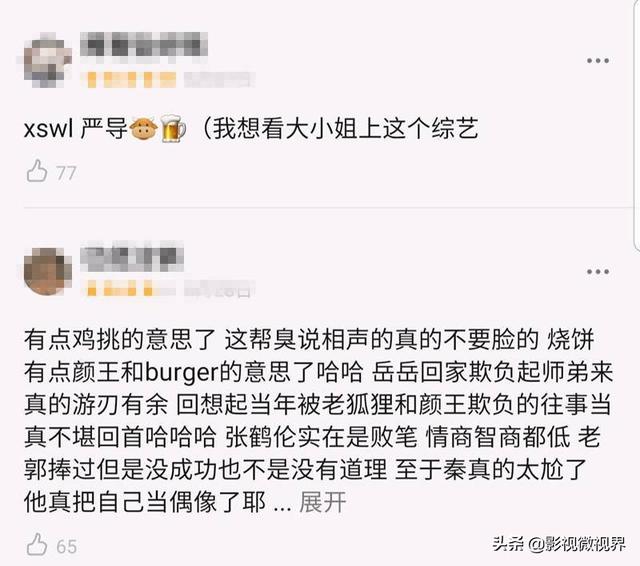Click the blurred date on first comment

[219, 80]
